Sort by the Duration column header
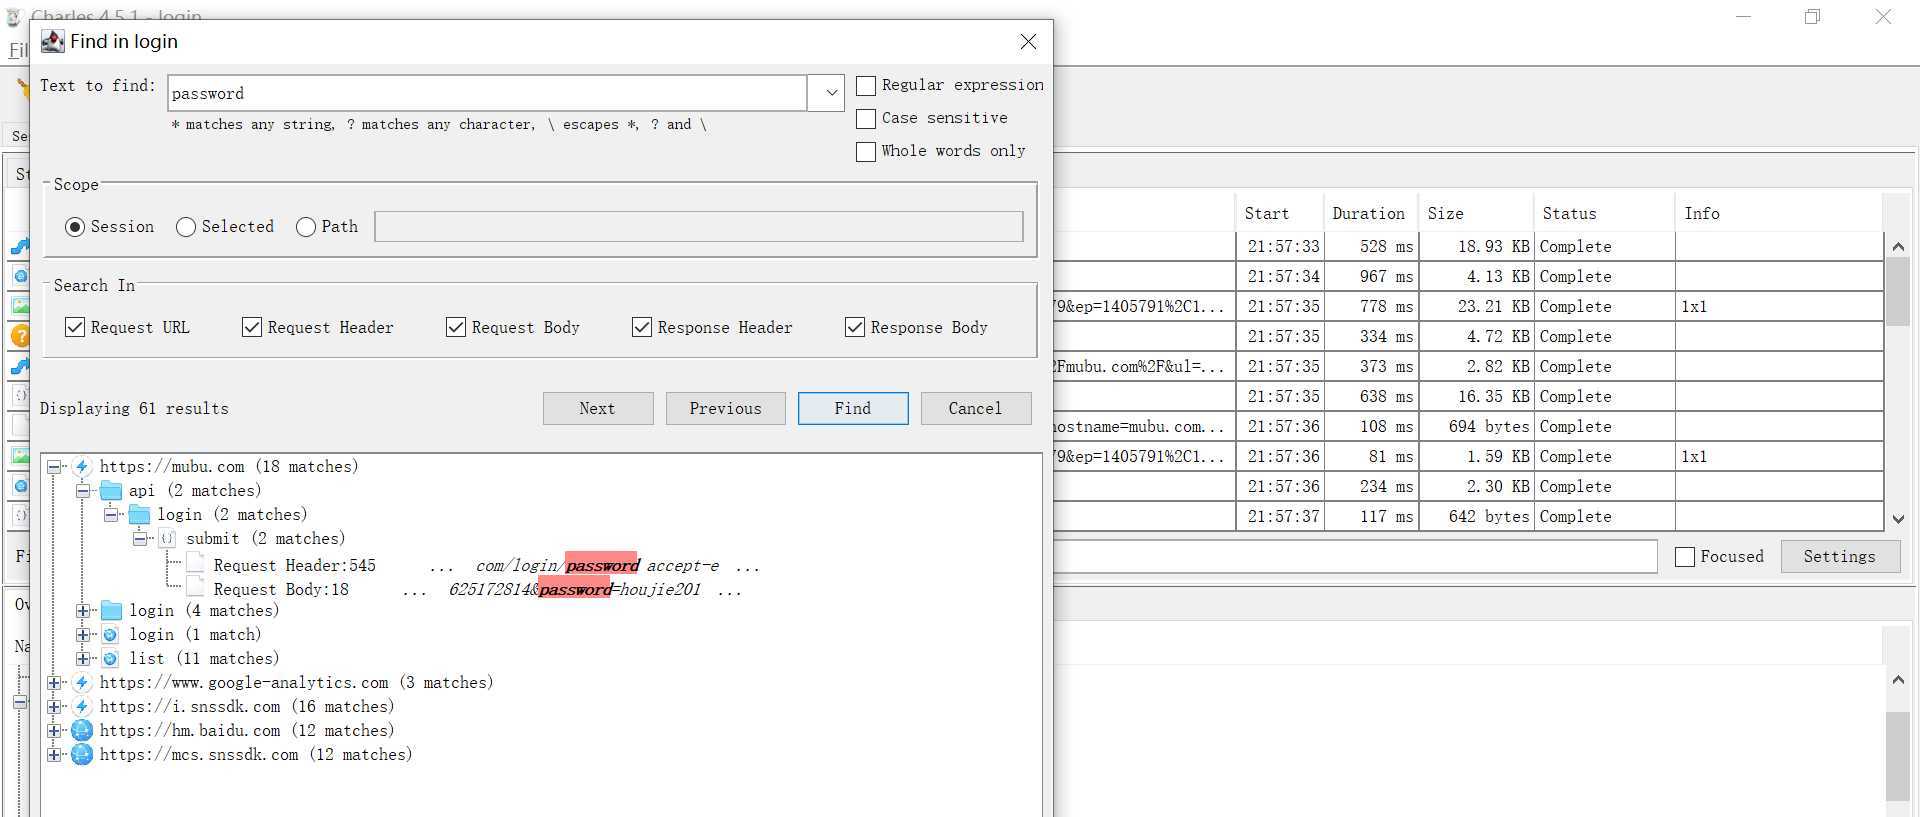 [x=1370, y=213]
